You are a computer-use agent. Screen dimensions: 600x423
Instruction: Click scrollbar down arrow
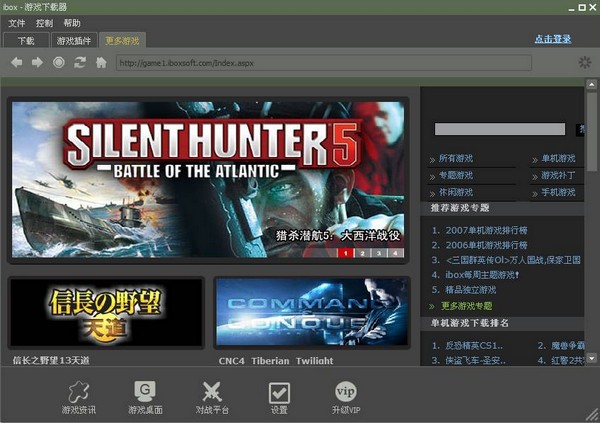[592, 358]
